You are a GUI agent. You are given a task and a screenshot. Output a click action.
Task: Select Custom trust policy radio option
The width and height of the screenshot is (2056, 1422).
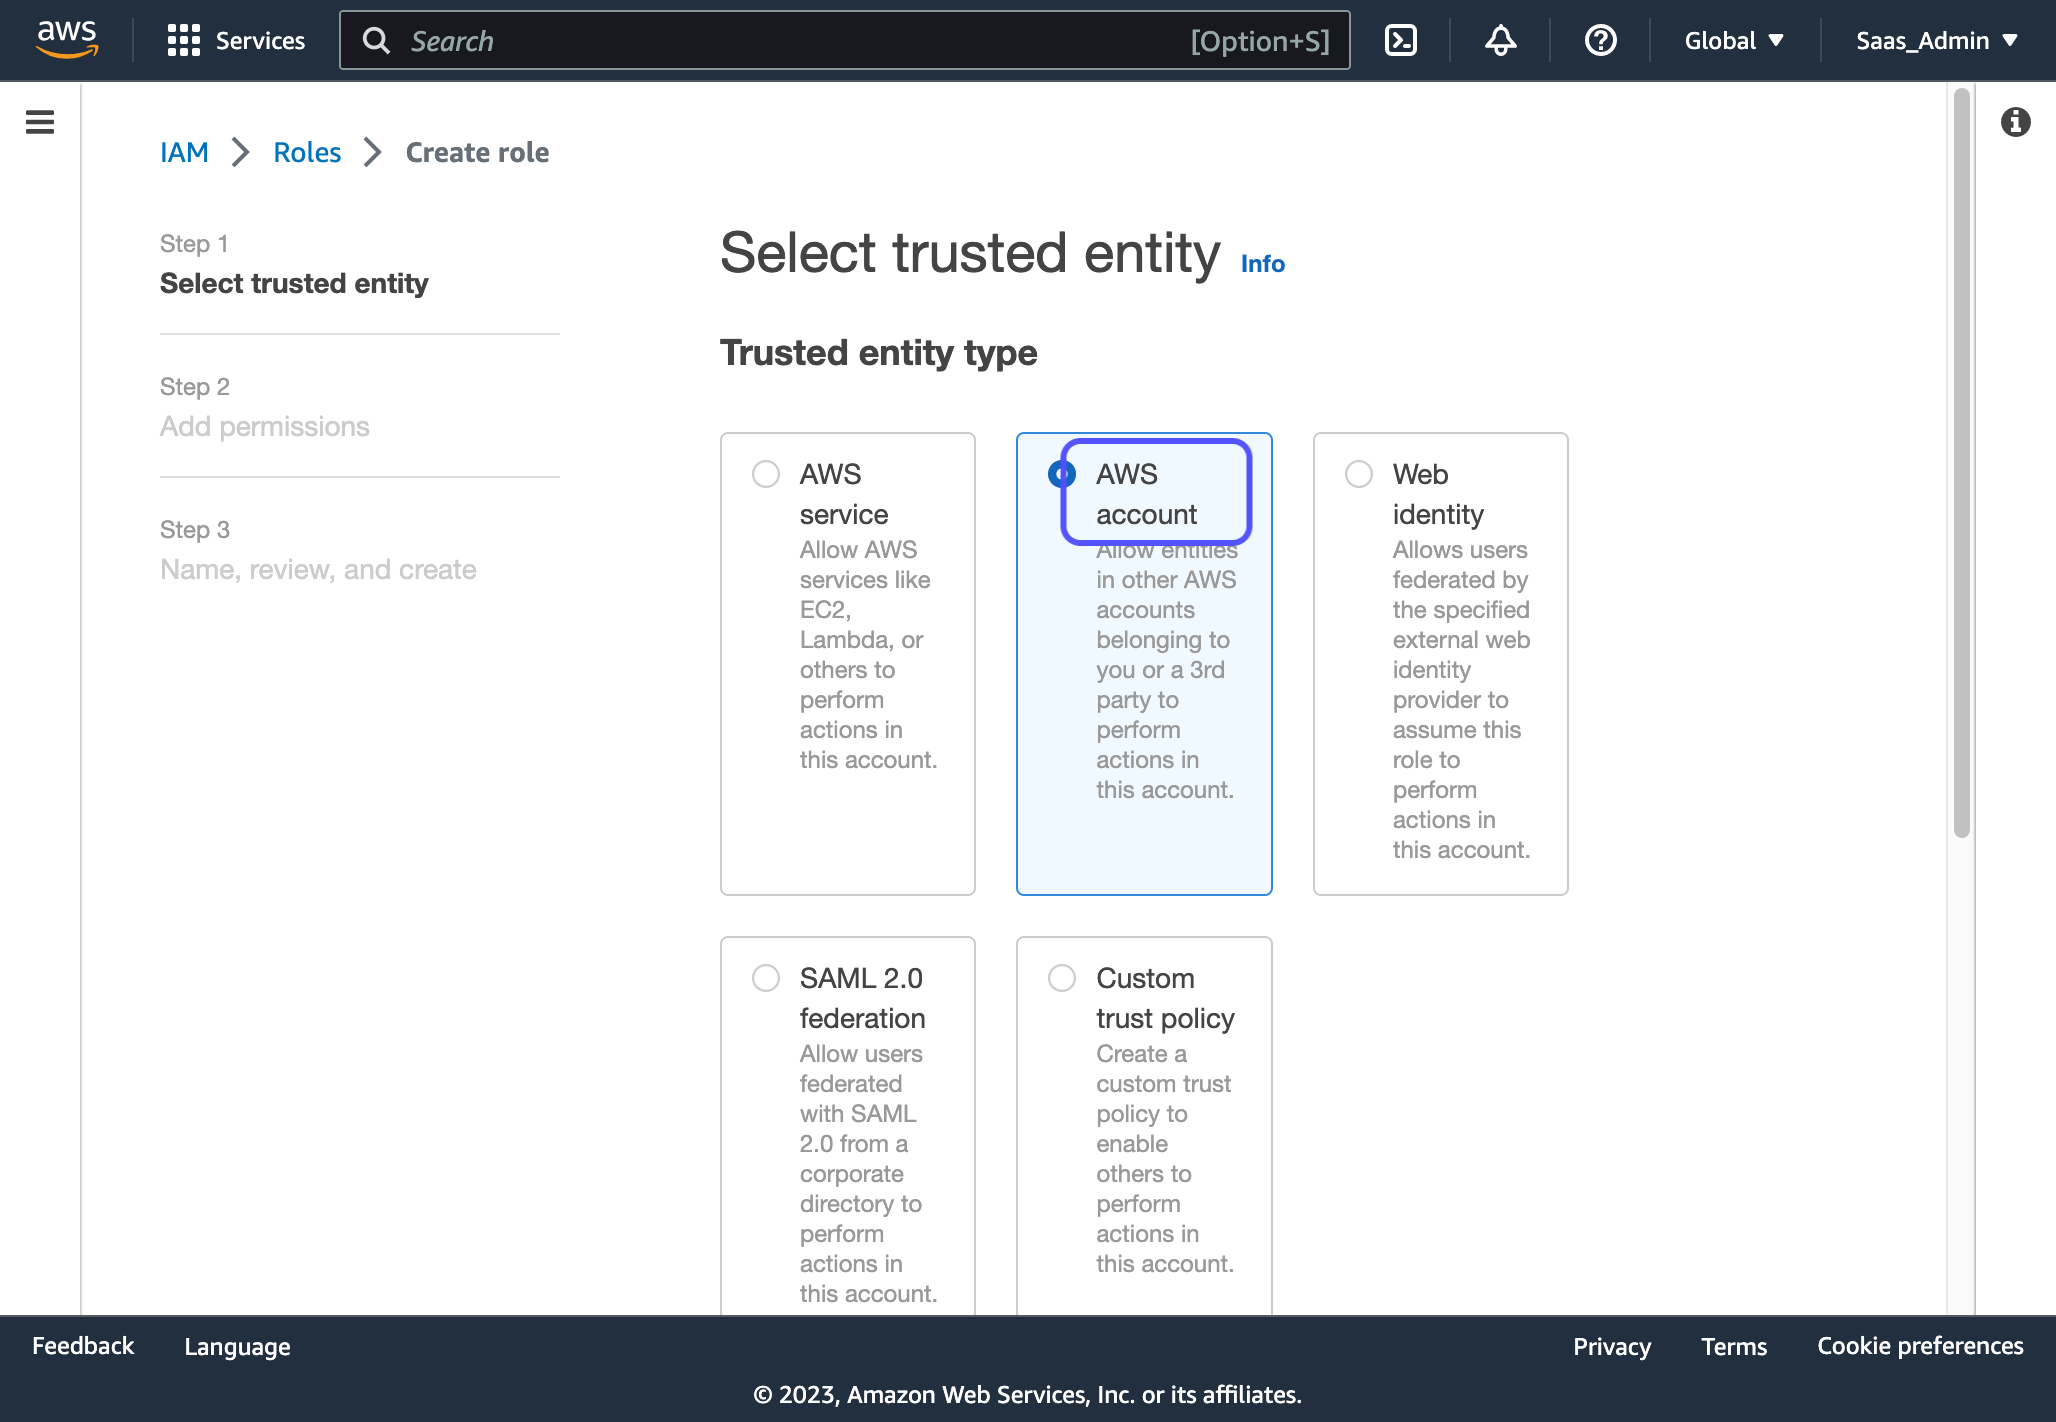[x=1062, y=978]
